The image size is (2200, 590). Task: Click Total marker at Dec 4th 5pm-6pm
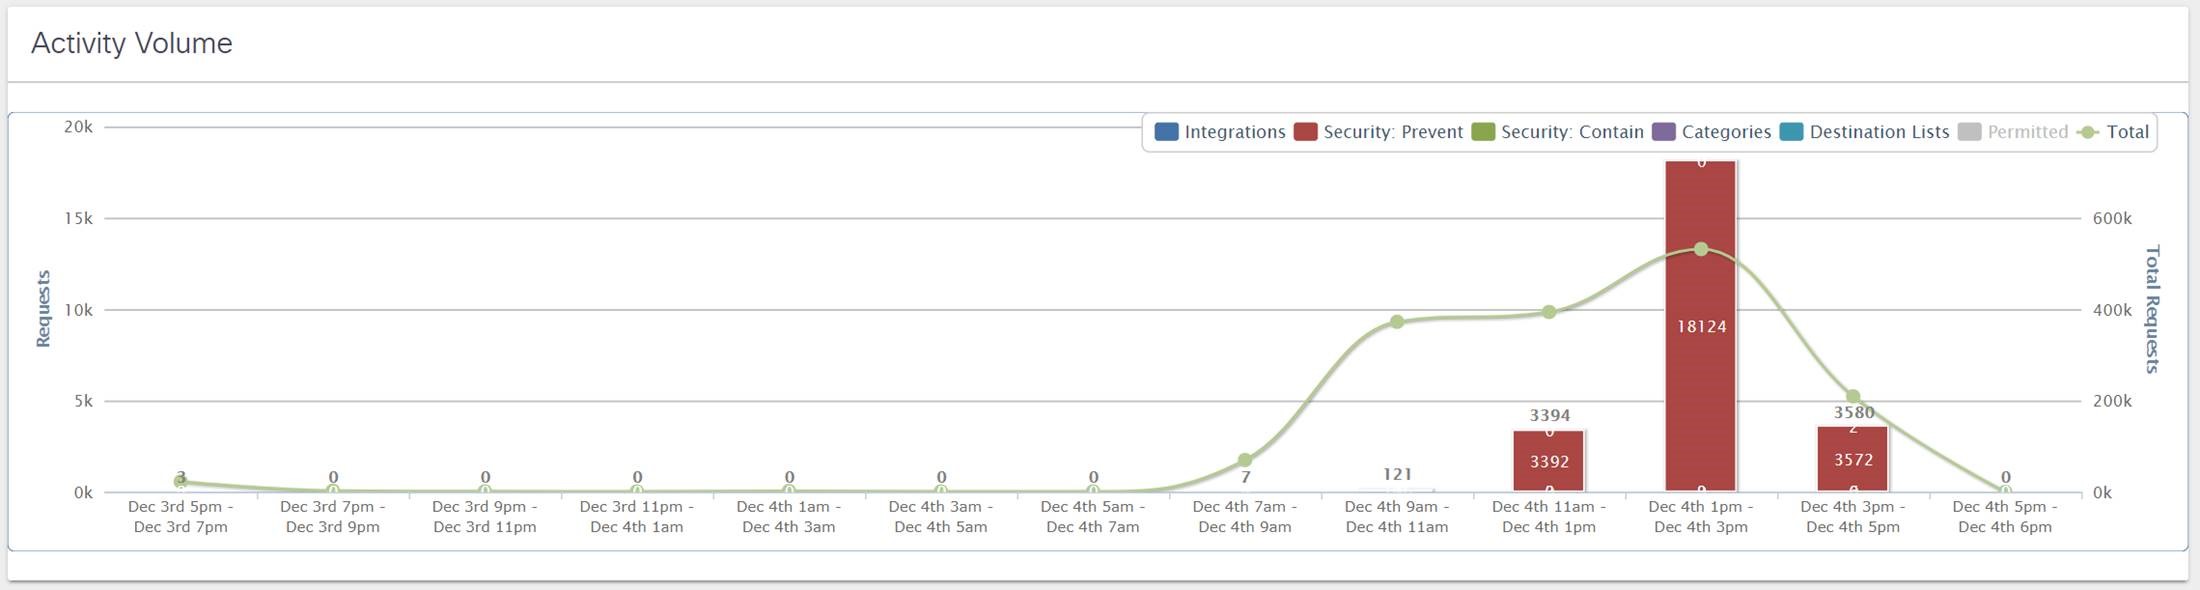pyautogui.click(x=2005, y=491)
